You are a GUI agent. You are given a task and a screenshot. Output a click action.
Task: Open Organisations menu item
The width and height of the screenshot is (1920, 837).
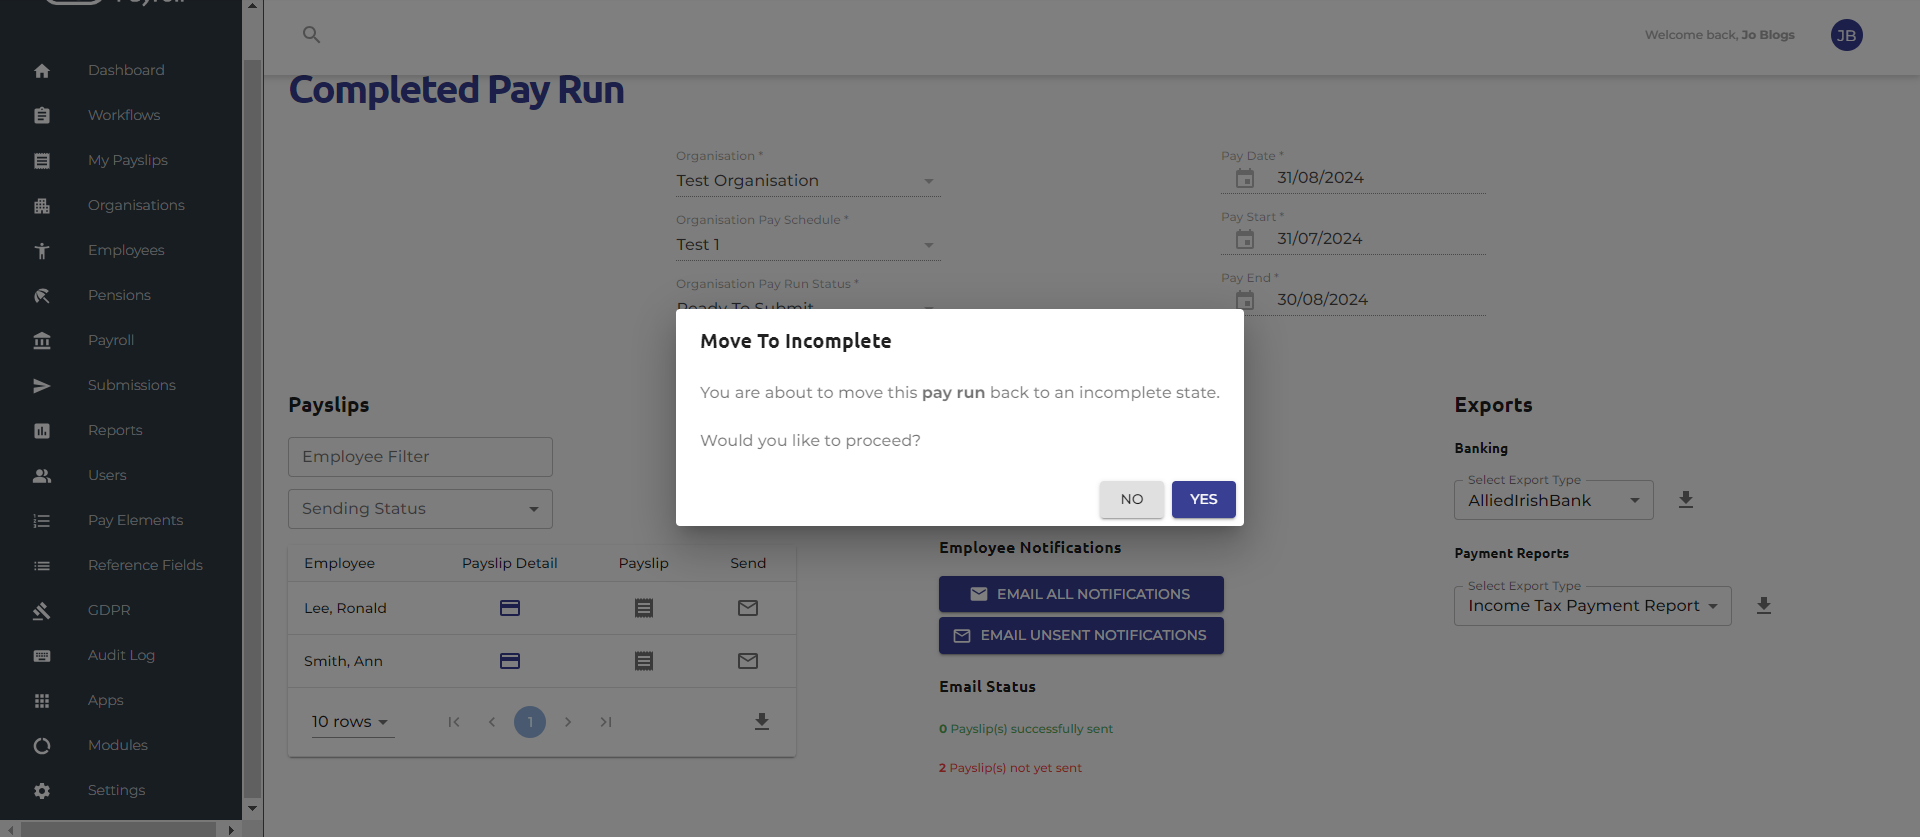coord(136,205)
